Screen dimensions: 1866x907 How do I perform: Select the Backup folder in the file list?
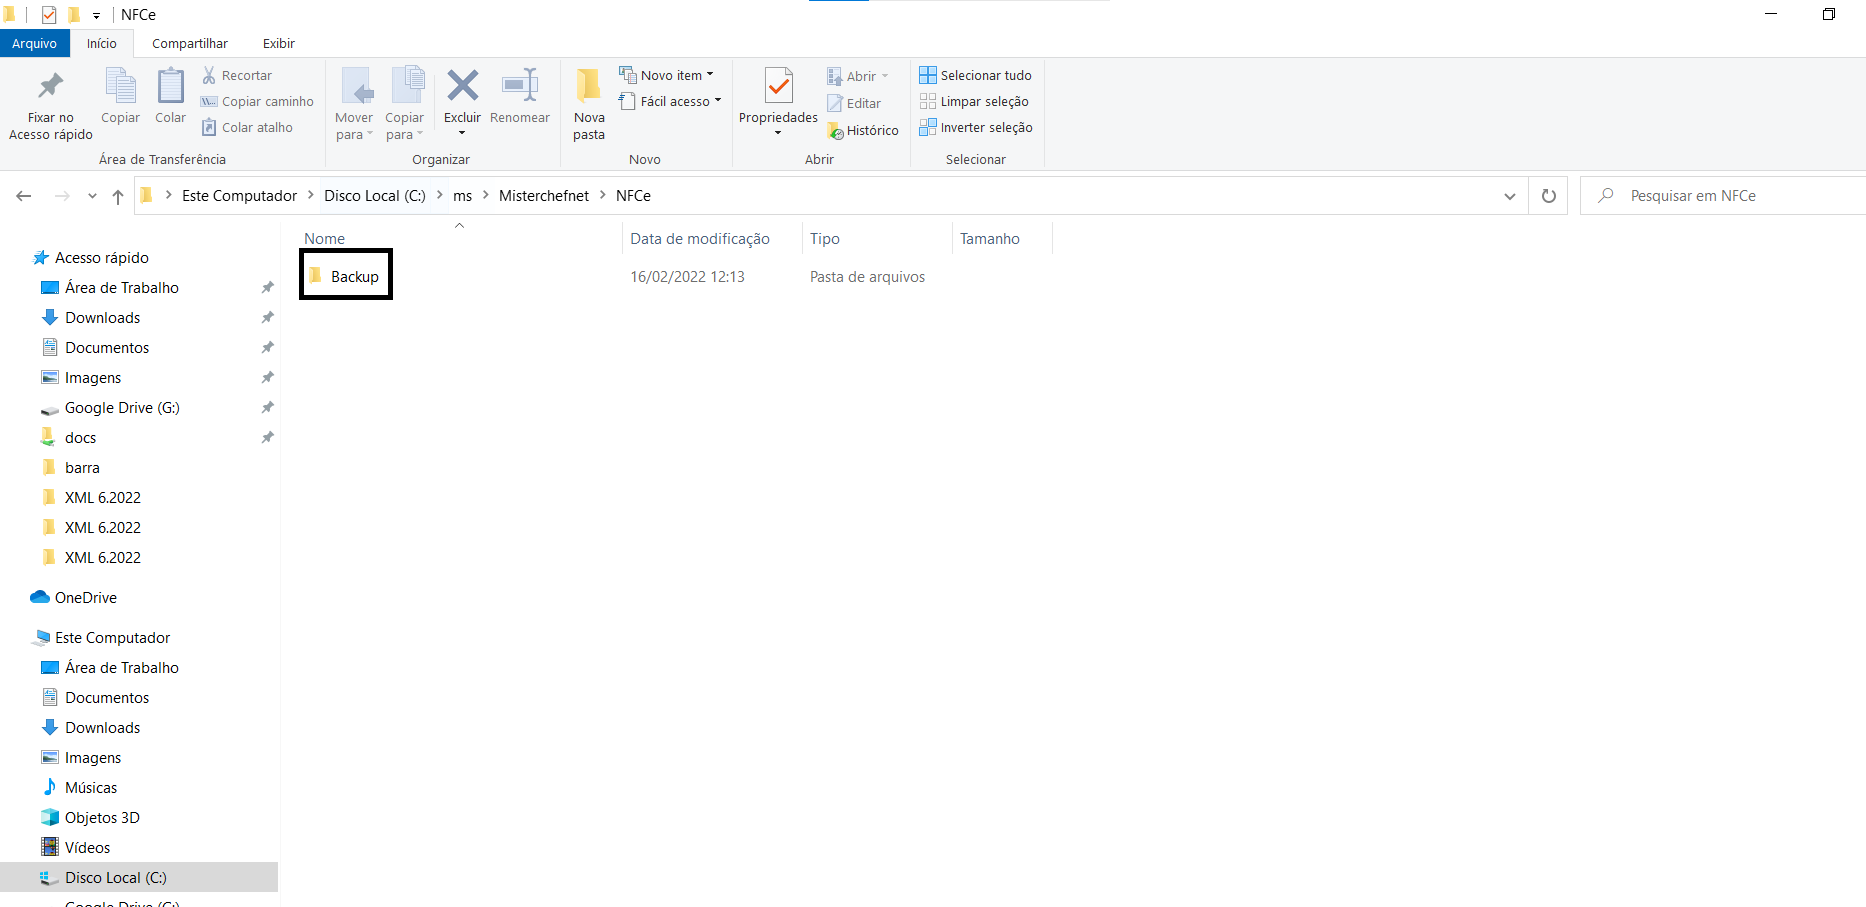tap(345, 275)
